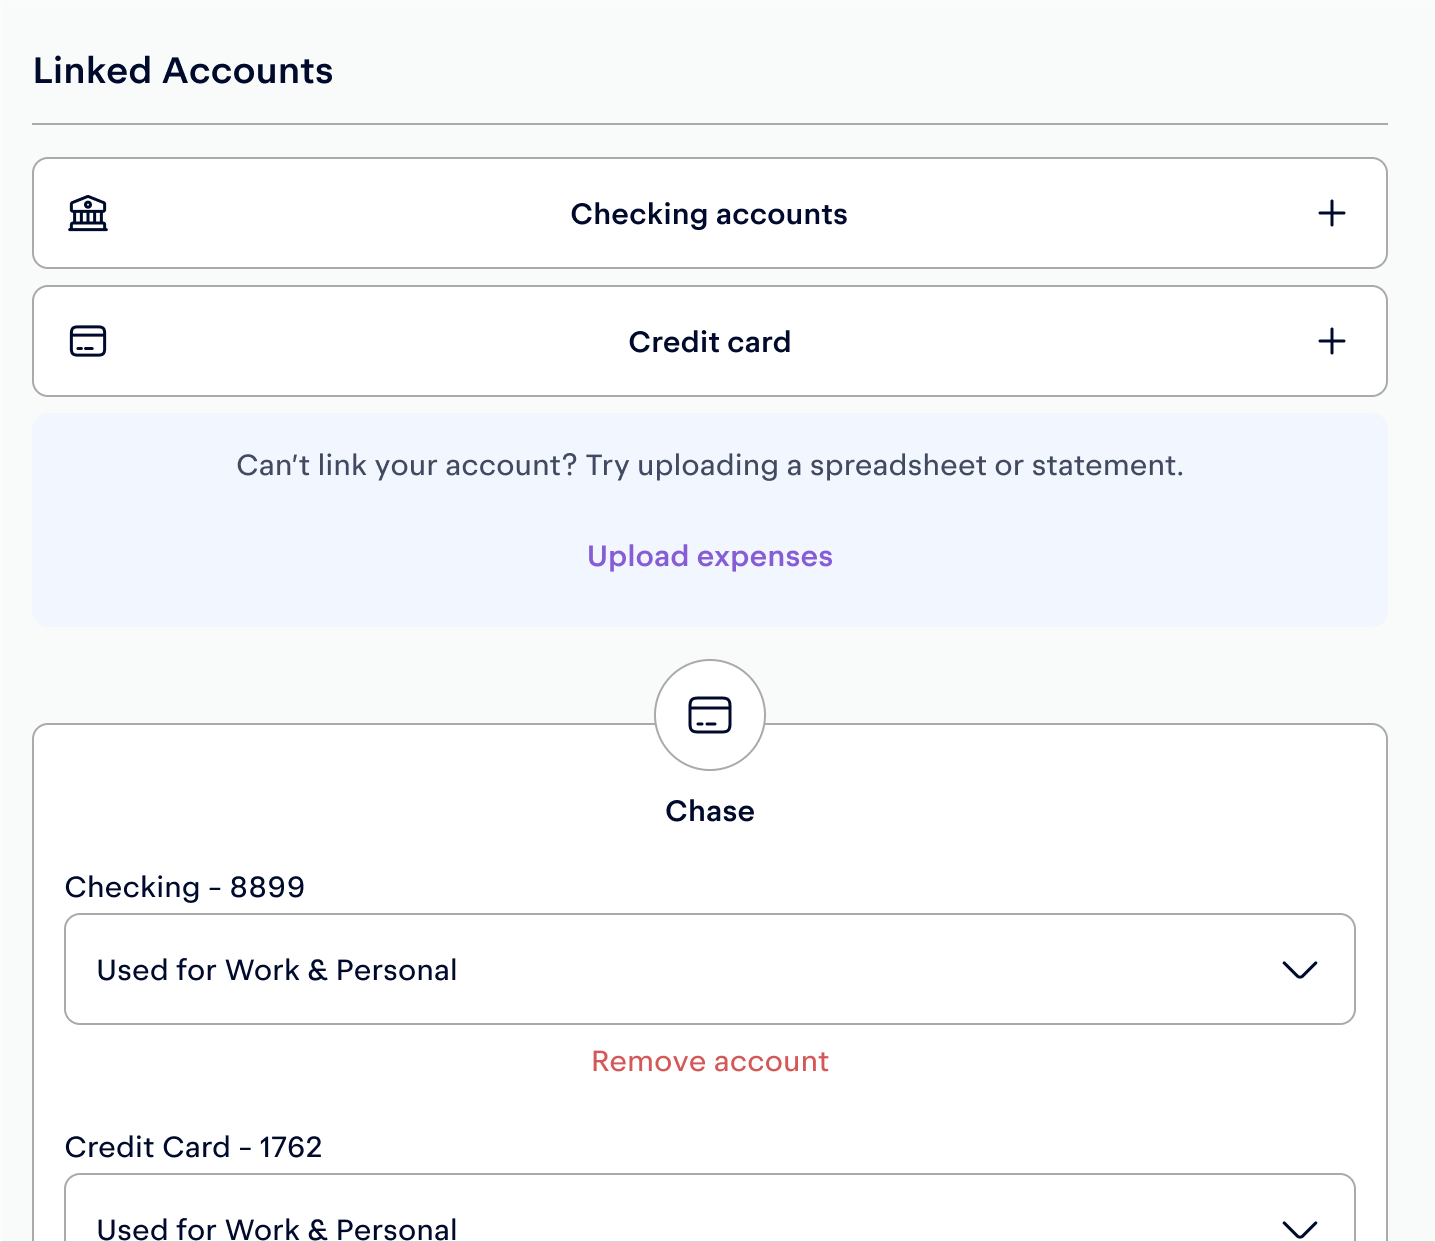This screenshot has height=1242, width=1435.
Task: Click the credit card icon in Credit card row
Action: click(88, 341)
